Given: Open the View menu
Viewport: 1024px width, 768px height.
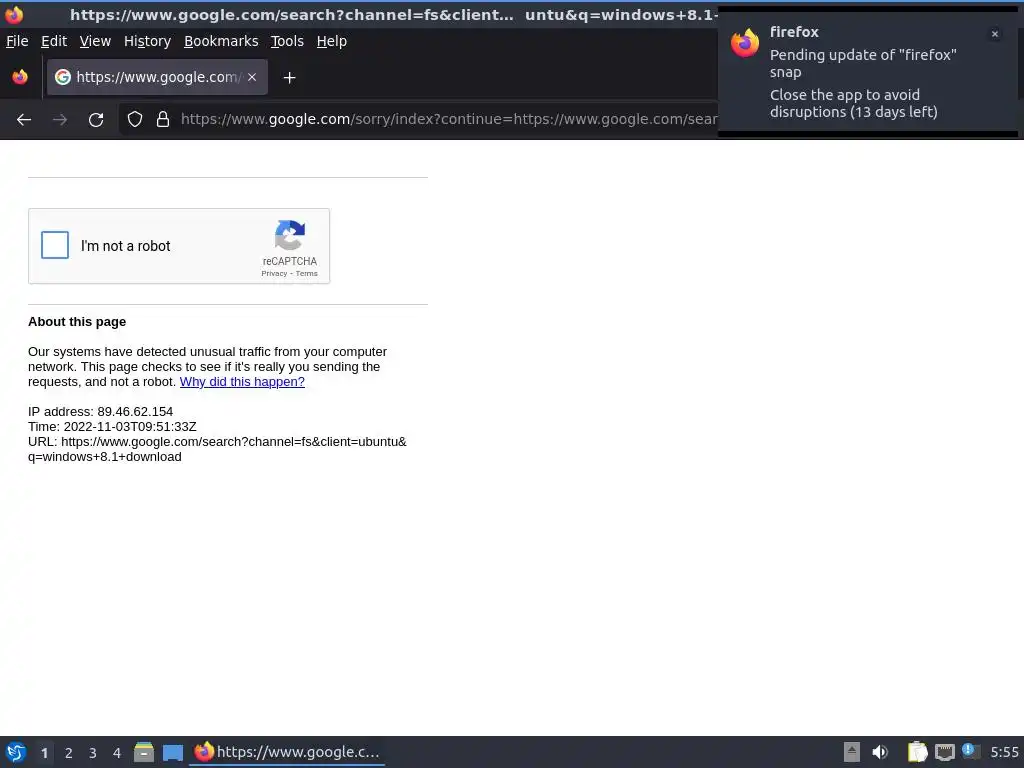Looking at the screenshot, I should click(95, 41).
